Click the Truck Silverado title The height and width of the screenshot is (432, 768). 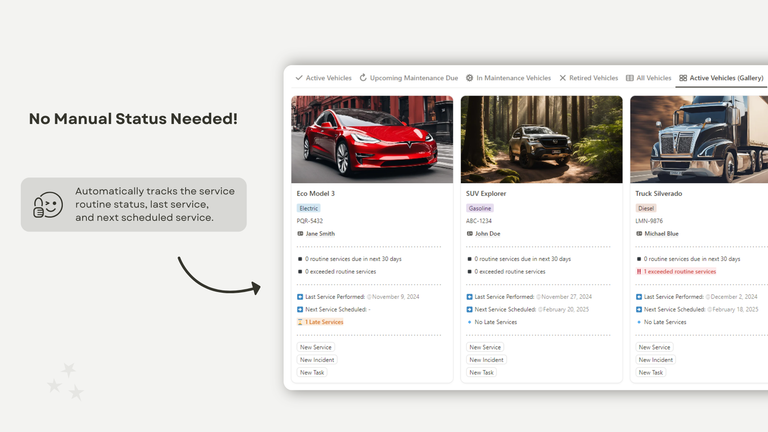tap(663, 192)
